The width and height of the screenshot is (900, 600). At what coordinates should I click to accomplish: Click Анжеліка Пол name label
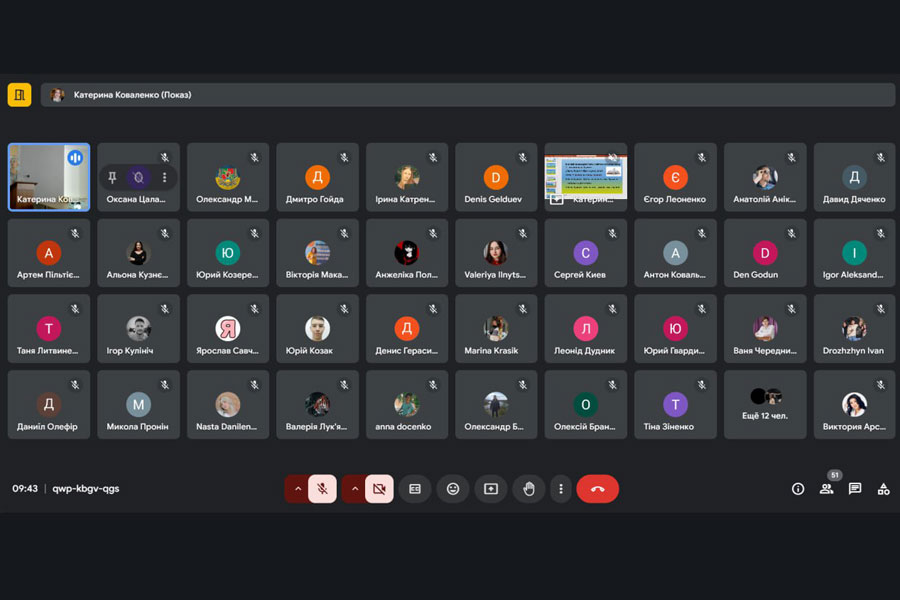406,275
